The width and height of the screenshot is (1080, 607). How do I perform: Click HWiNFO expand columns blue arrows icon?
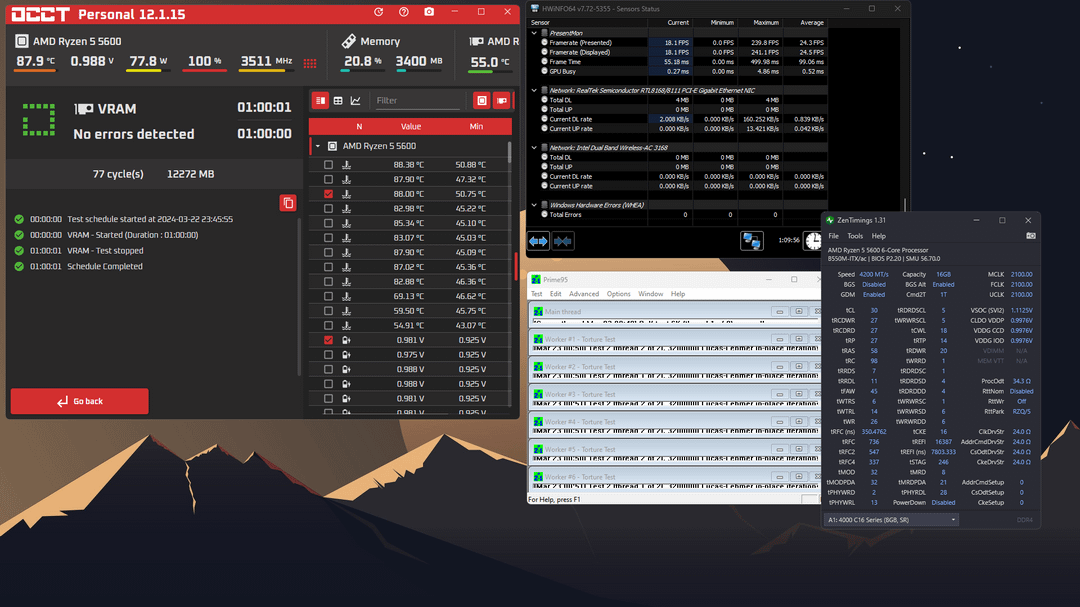538,241
